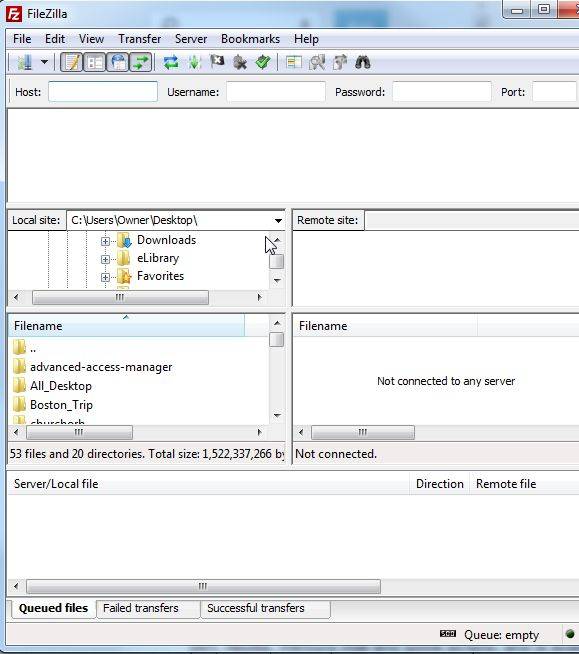Expand the eLibrary tree node

(x=105, y=259)
